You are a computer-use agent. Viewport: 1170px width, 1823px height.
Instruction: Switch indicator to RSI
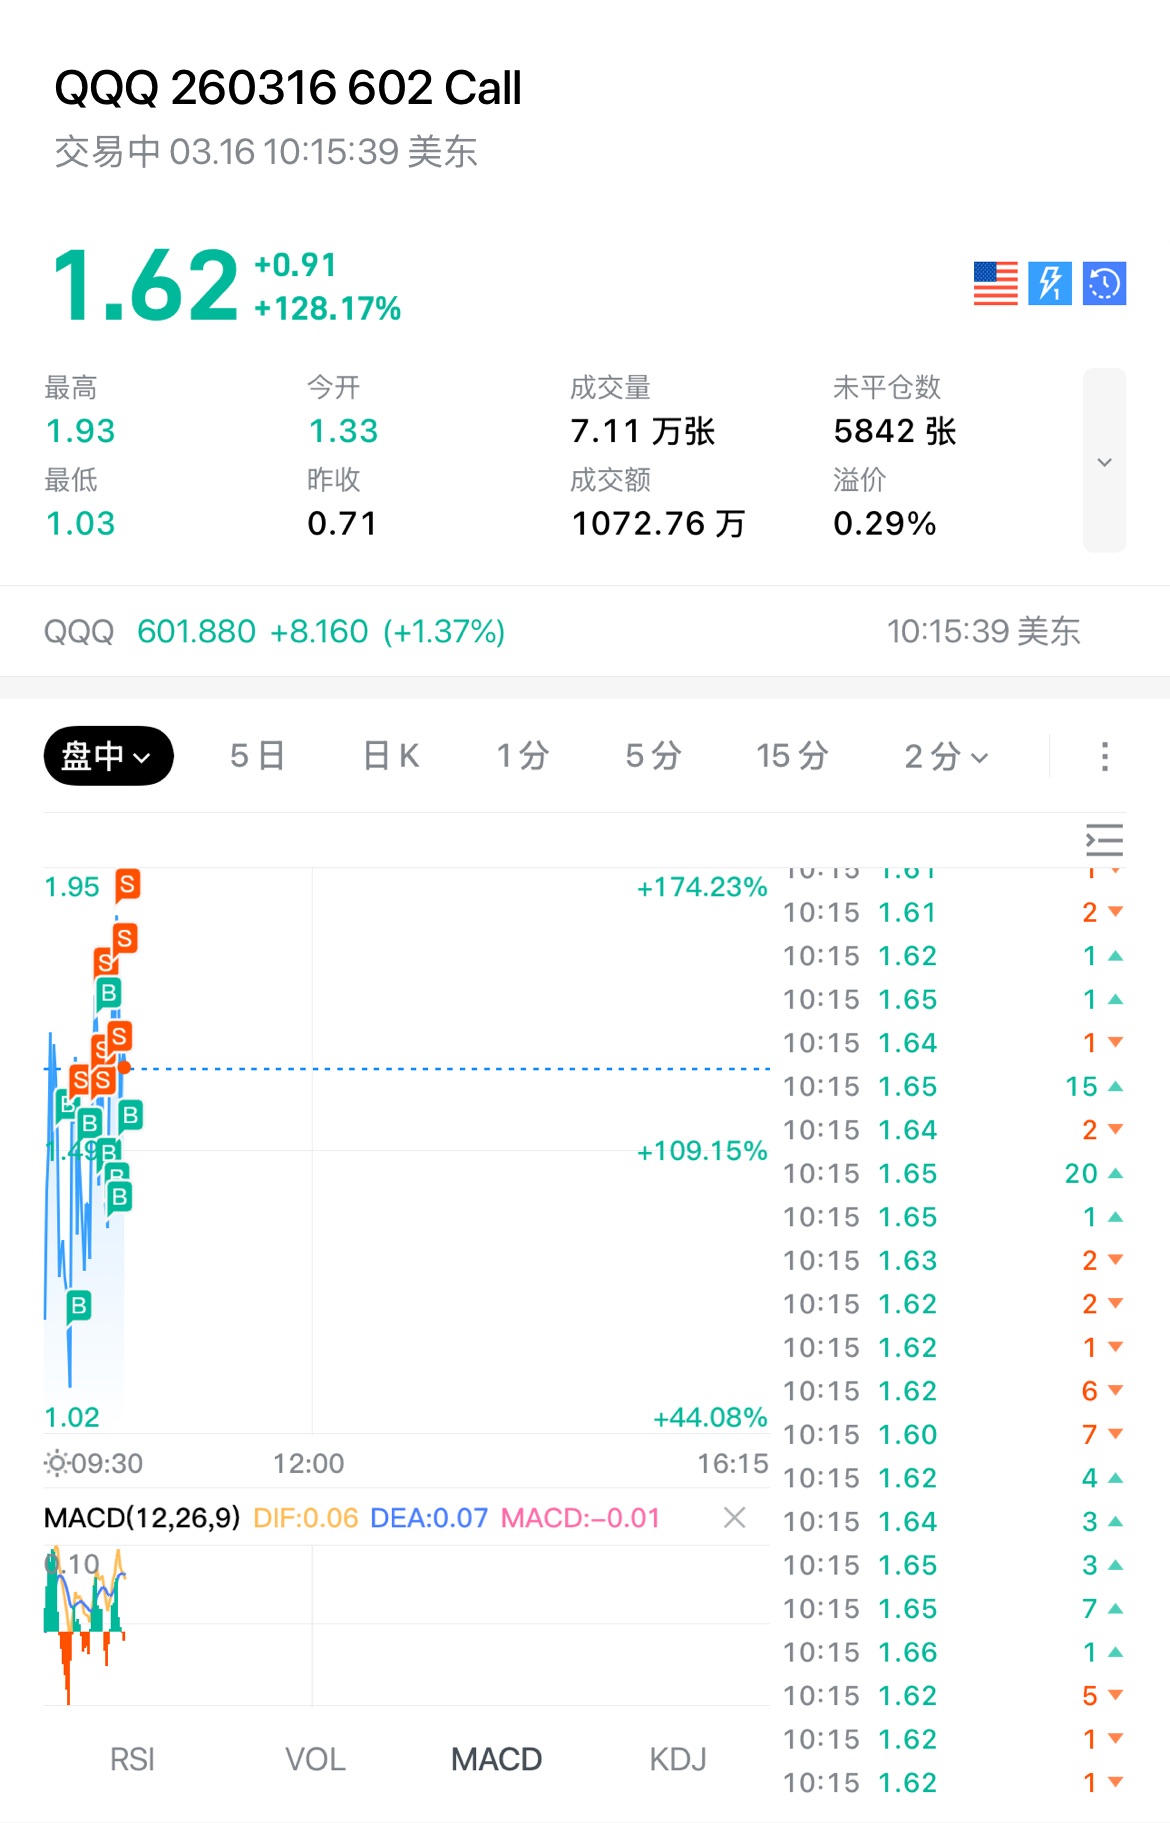click(x=132, y=1759)
